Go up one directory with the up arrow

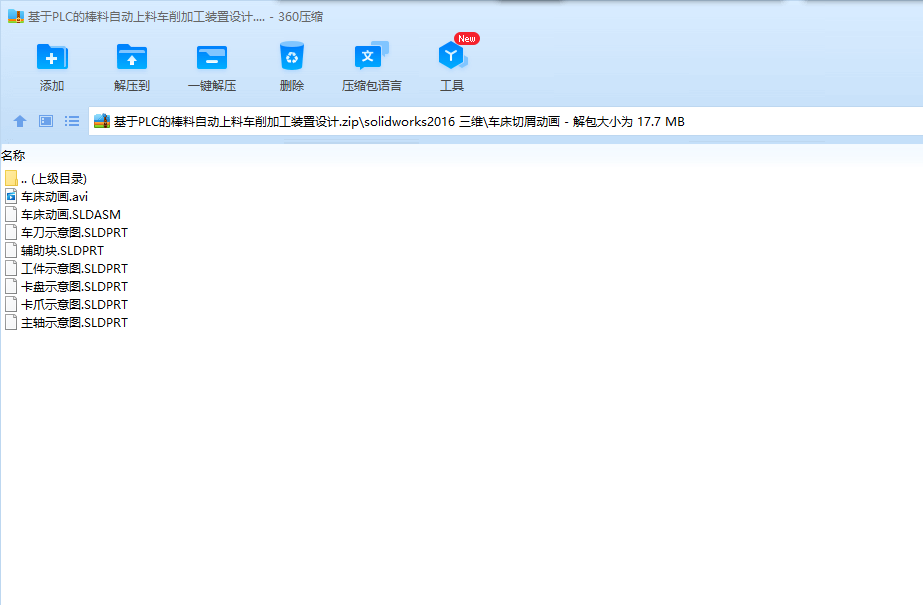coord(20,121)
